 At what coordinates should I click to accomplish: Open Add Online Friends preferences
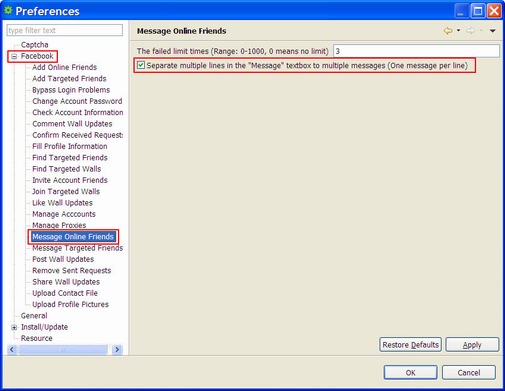point(64,67)
